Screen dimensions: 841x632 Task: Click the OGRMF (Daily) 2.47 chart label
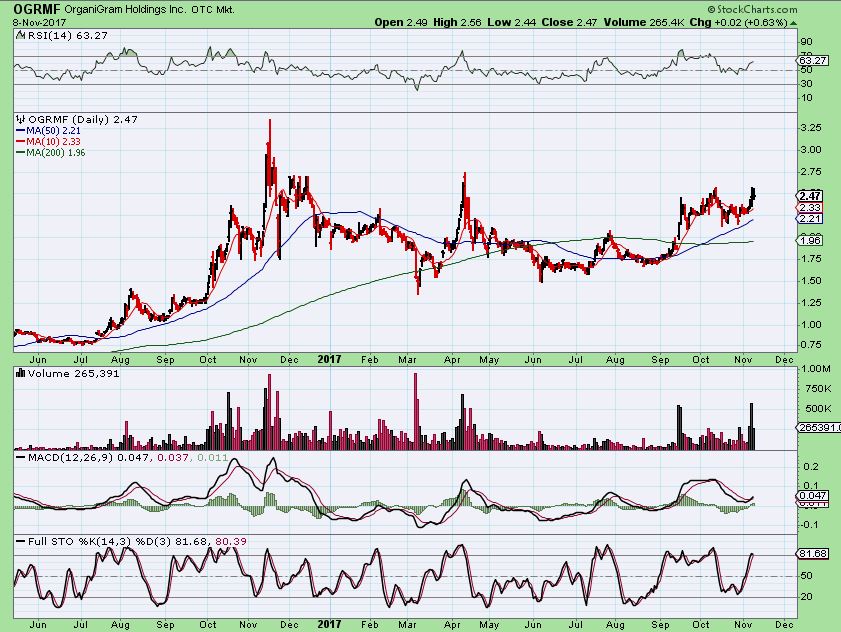(x=83, y=119)
